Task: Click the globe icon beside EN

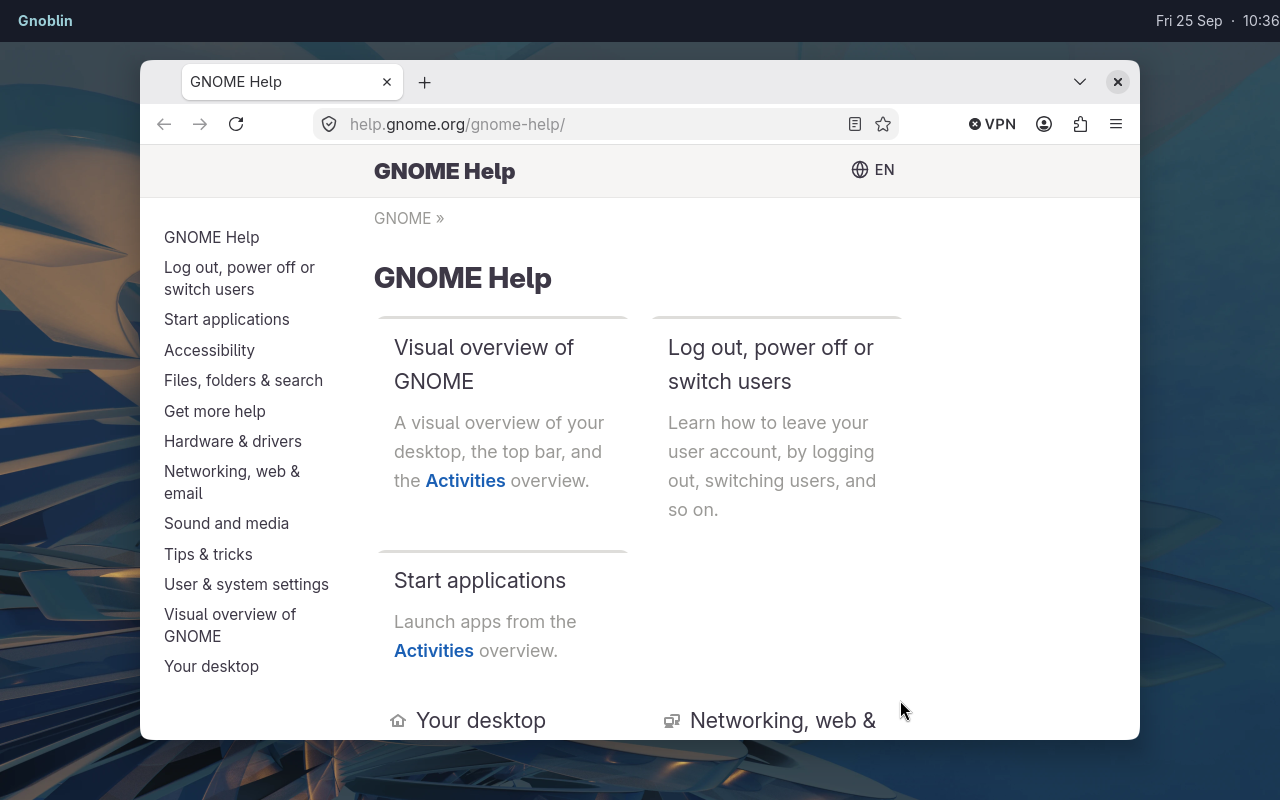Action: [x=860, y=170]
